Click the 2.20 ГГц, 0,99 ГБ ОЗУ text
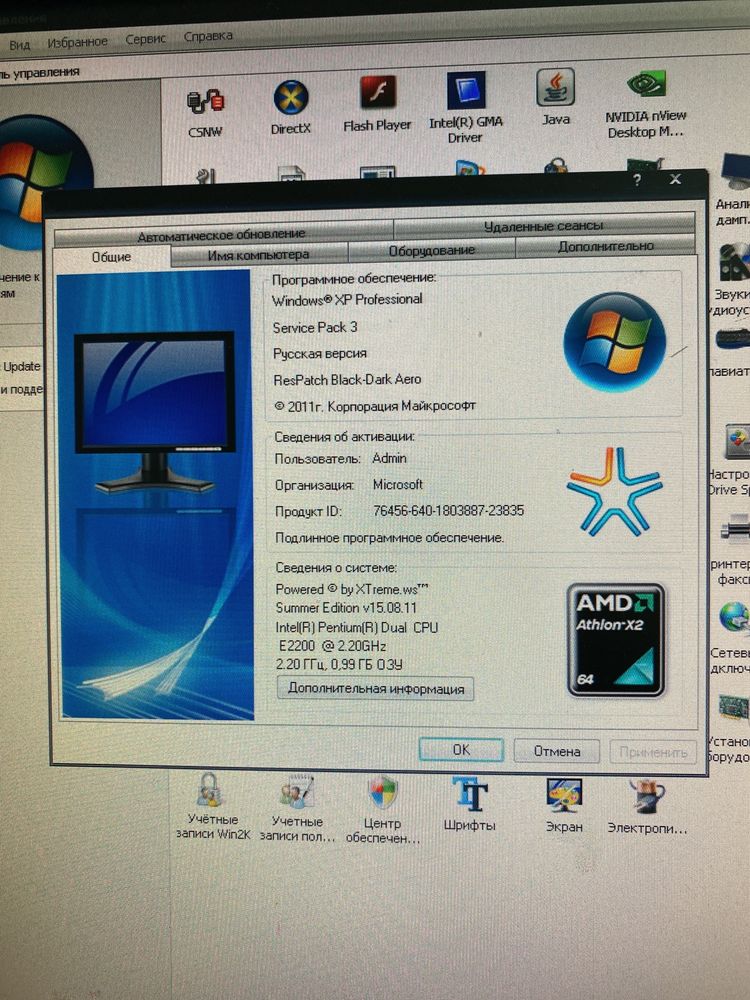Screen dimensions: 750x1000 point(339,664)
